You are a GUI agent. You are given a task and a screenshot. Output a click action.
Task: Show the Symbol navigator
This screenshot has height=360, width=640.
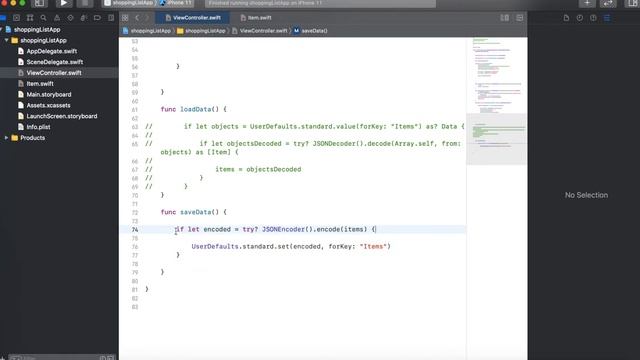[30, 18]
